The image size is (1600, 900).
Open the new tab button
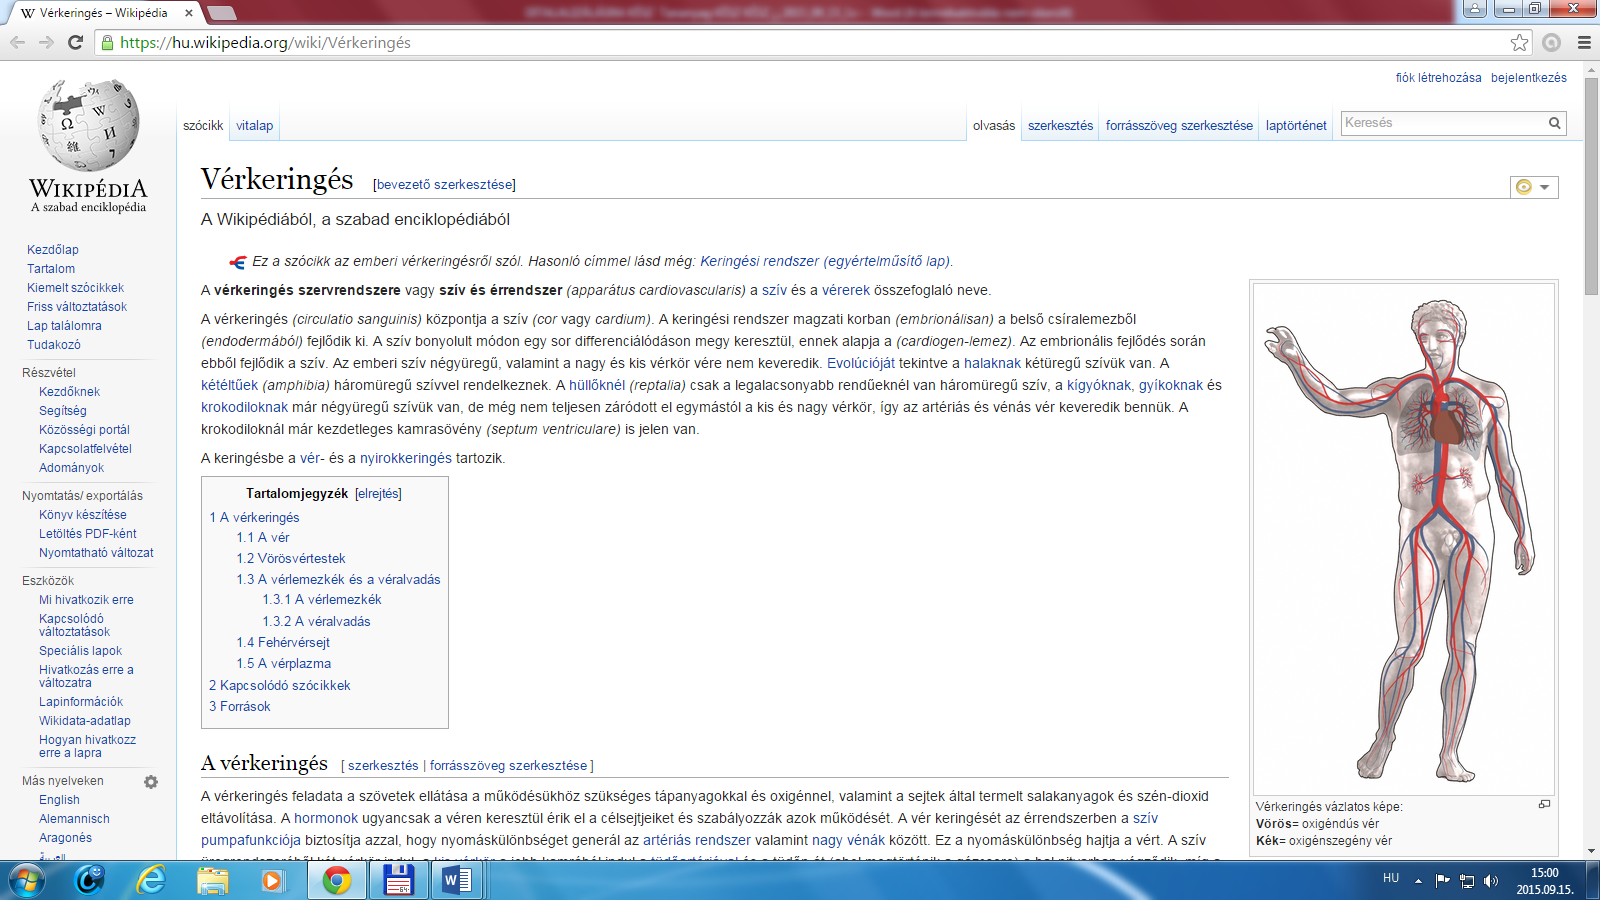[x=221, y=13]
